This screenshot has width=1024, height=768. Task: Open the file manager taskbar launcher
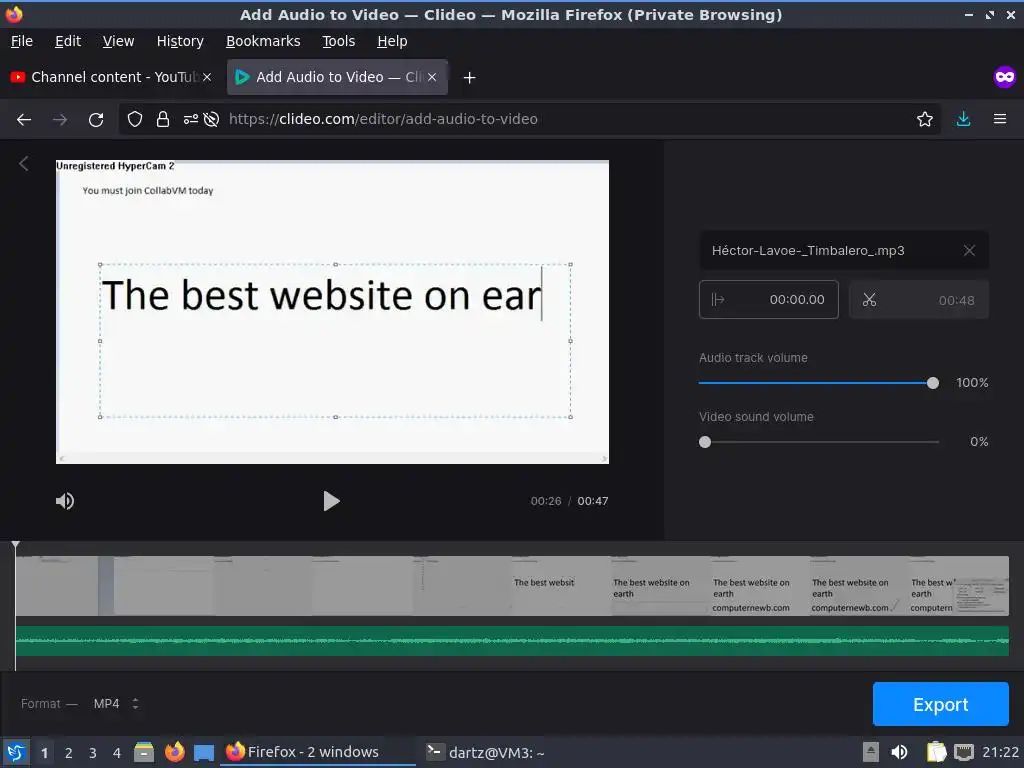(x=144, y=752)
